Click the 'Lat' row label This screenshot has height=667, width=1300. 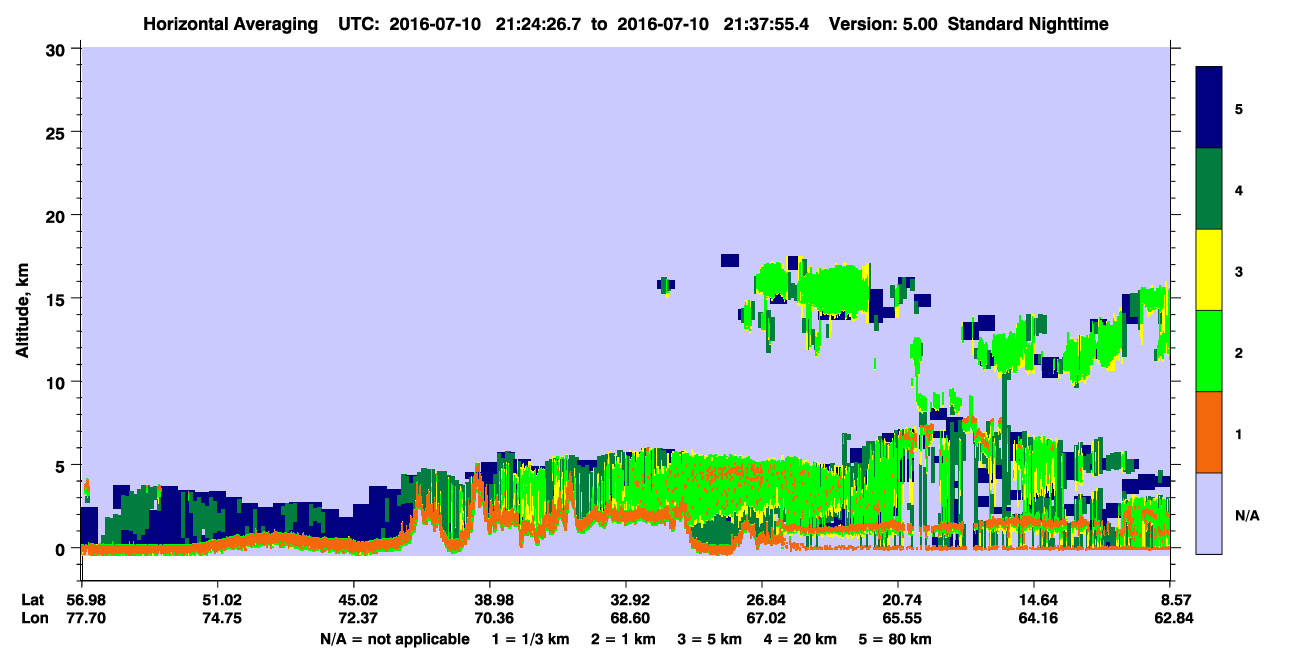click(x=32, y=600)
